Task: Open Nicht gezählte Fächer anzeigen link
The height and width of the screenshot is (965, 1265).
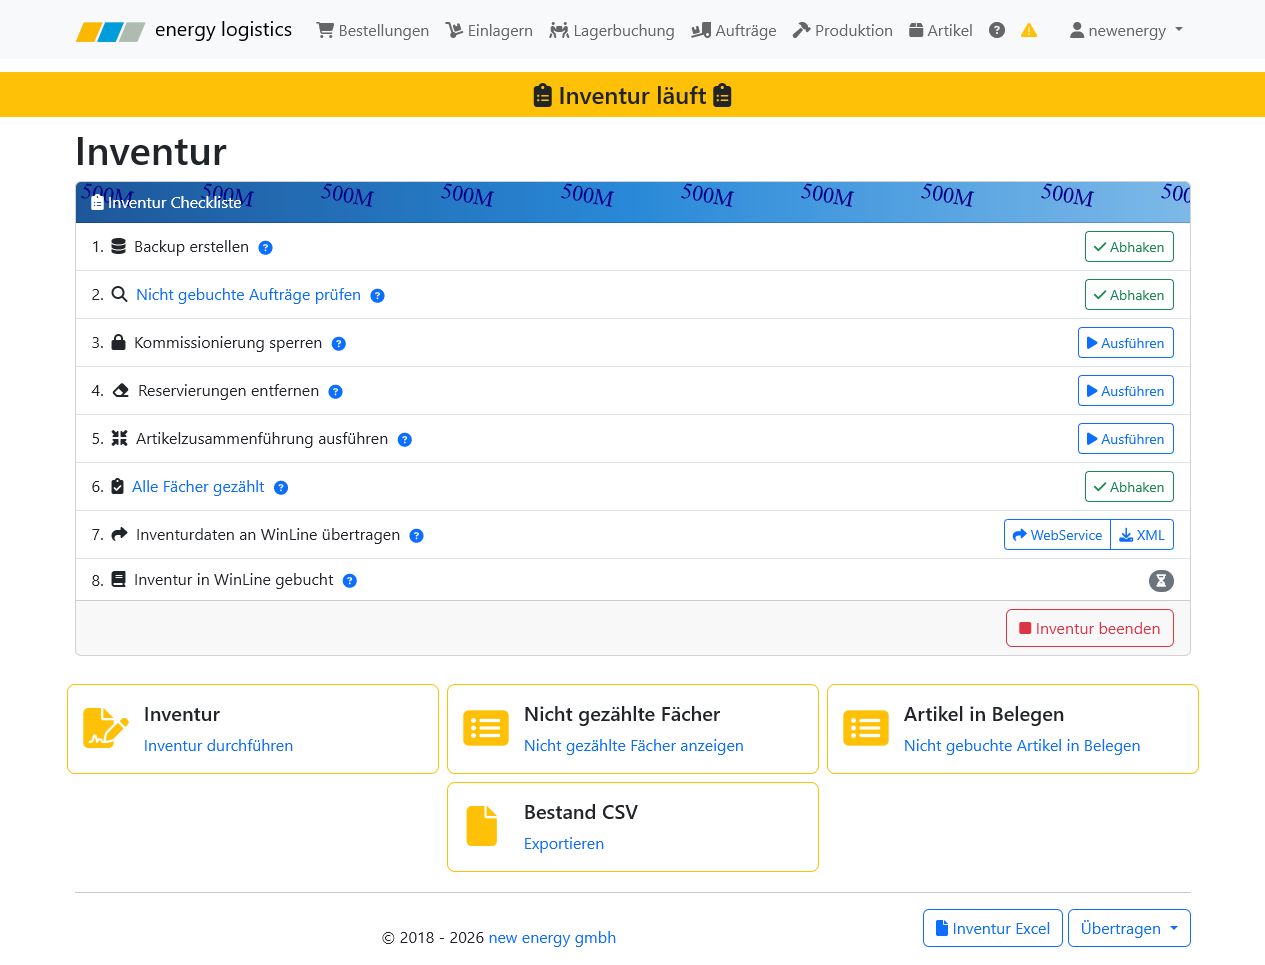Action: (x=634, y=745)
